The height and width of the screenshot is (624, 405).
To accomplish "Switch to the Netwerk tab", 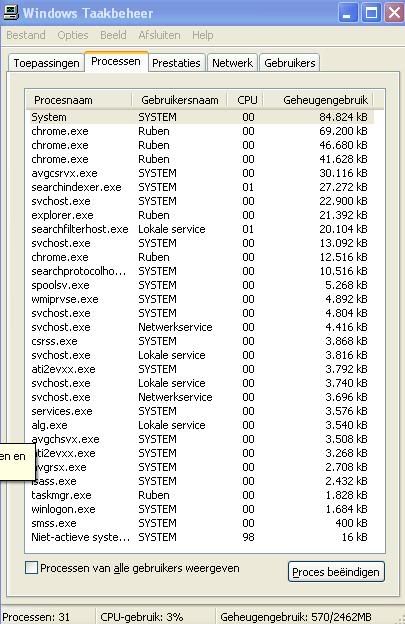I will pyautogui.click(x=232, y=63).
